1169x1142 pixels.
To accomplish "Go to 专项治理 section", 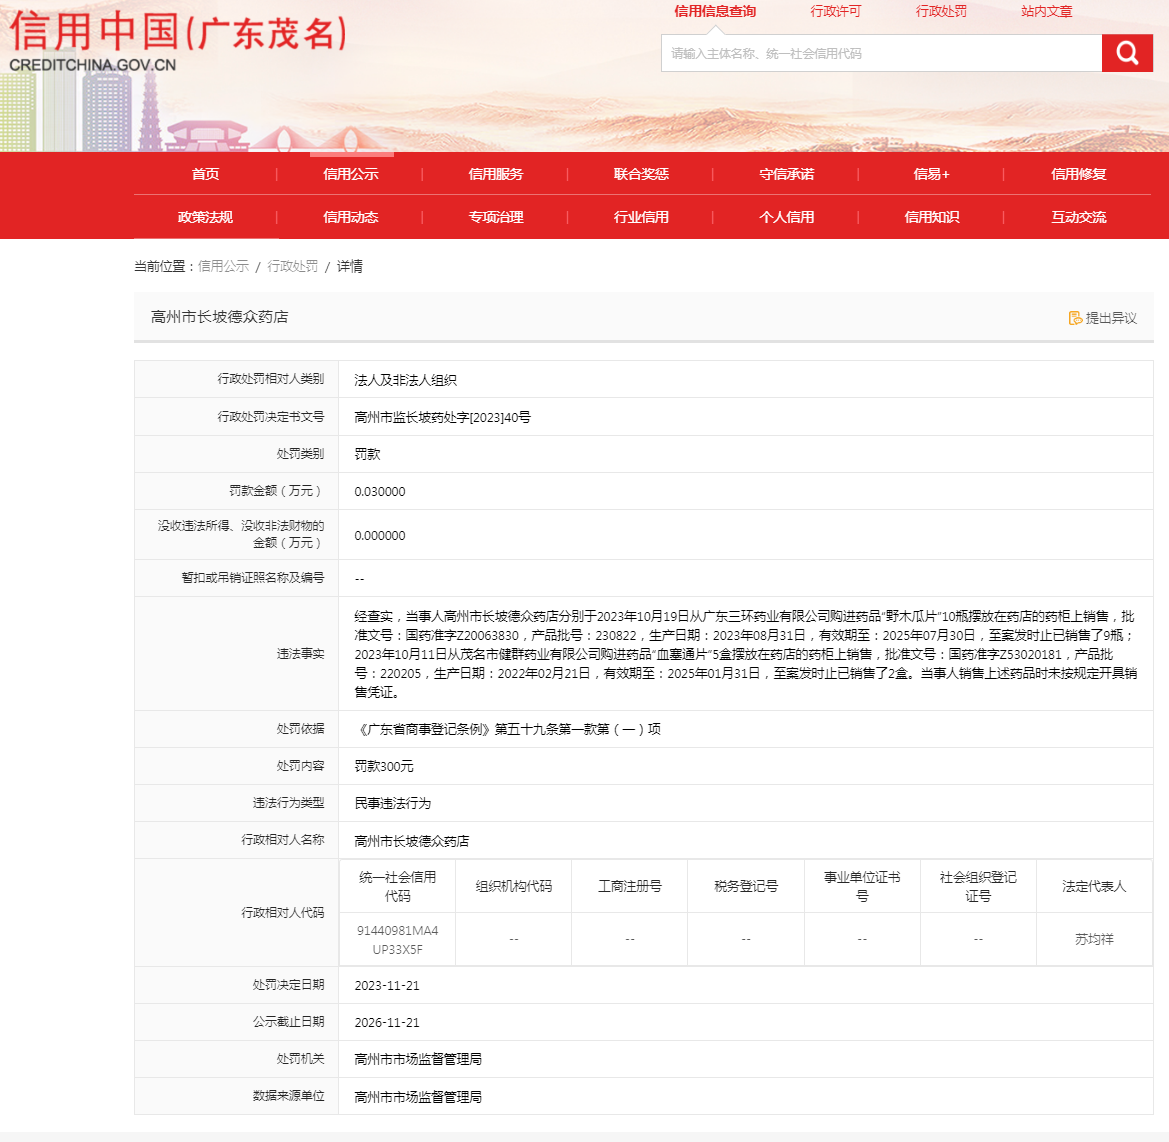I will 496,217.
